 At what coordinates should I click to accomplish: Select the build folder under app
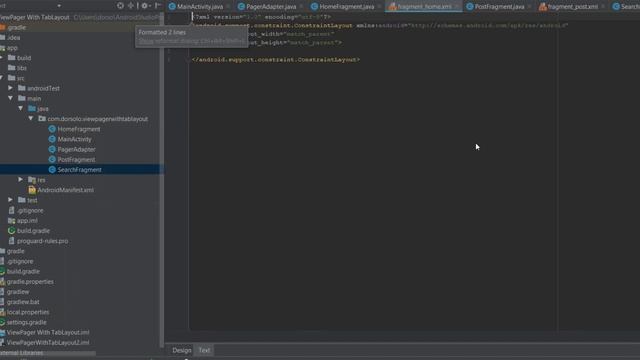24,58
